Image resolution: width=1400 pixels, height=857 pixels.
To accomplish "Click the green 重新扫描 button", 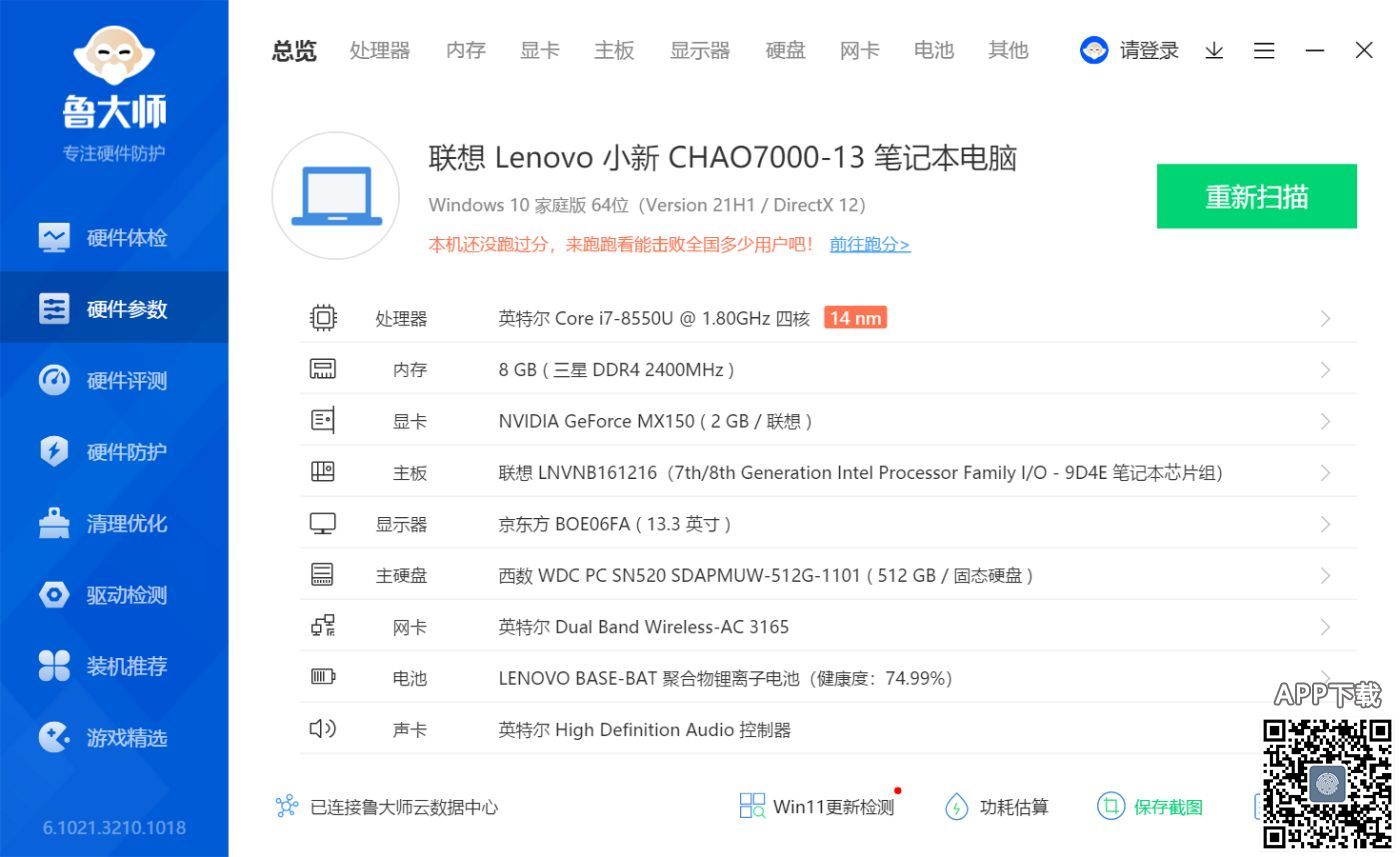I will tap(1256, 197).
